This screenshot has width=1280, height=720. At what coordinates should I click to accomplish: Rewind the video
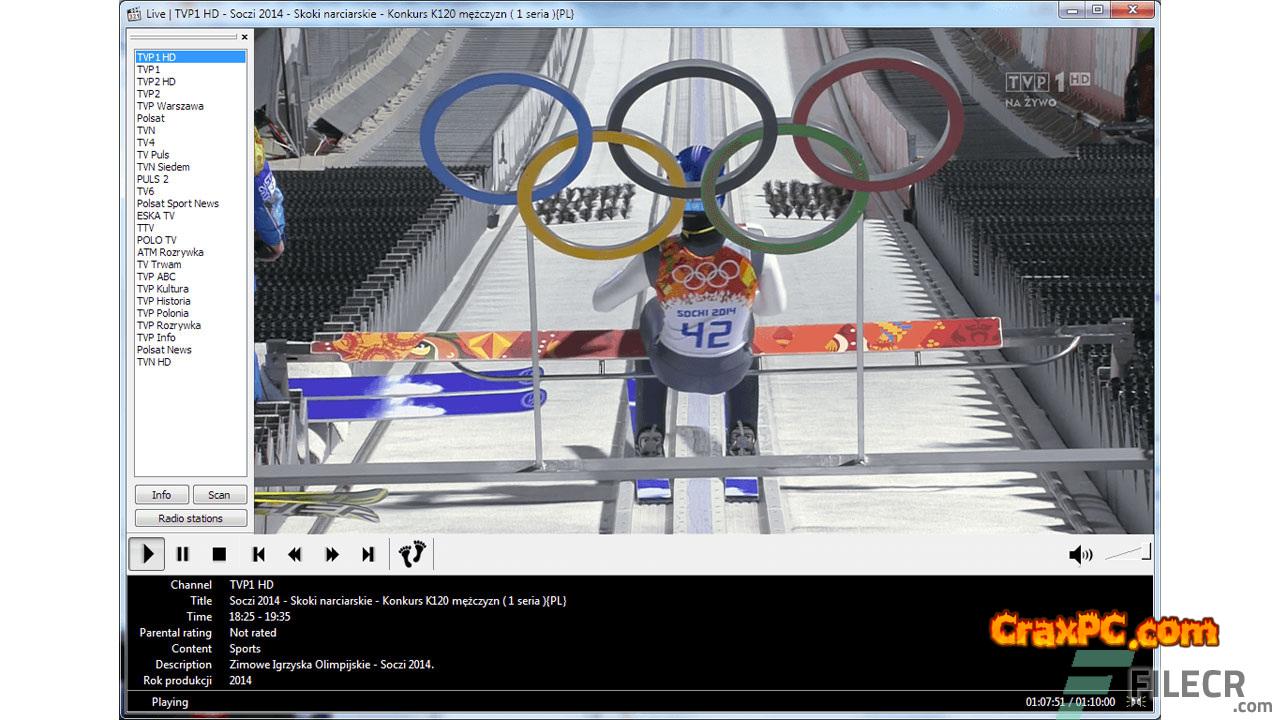295,554
